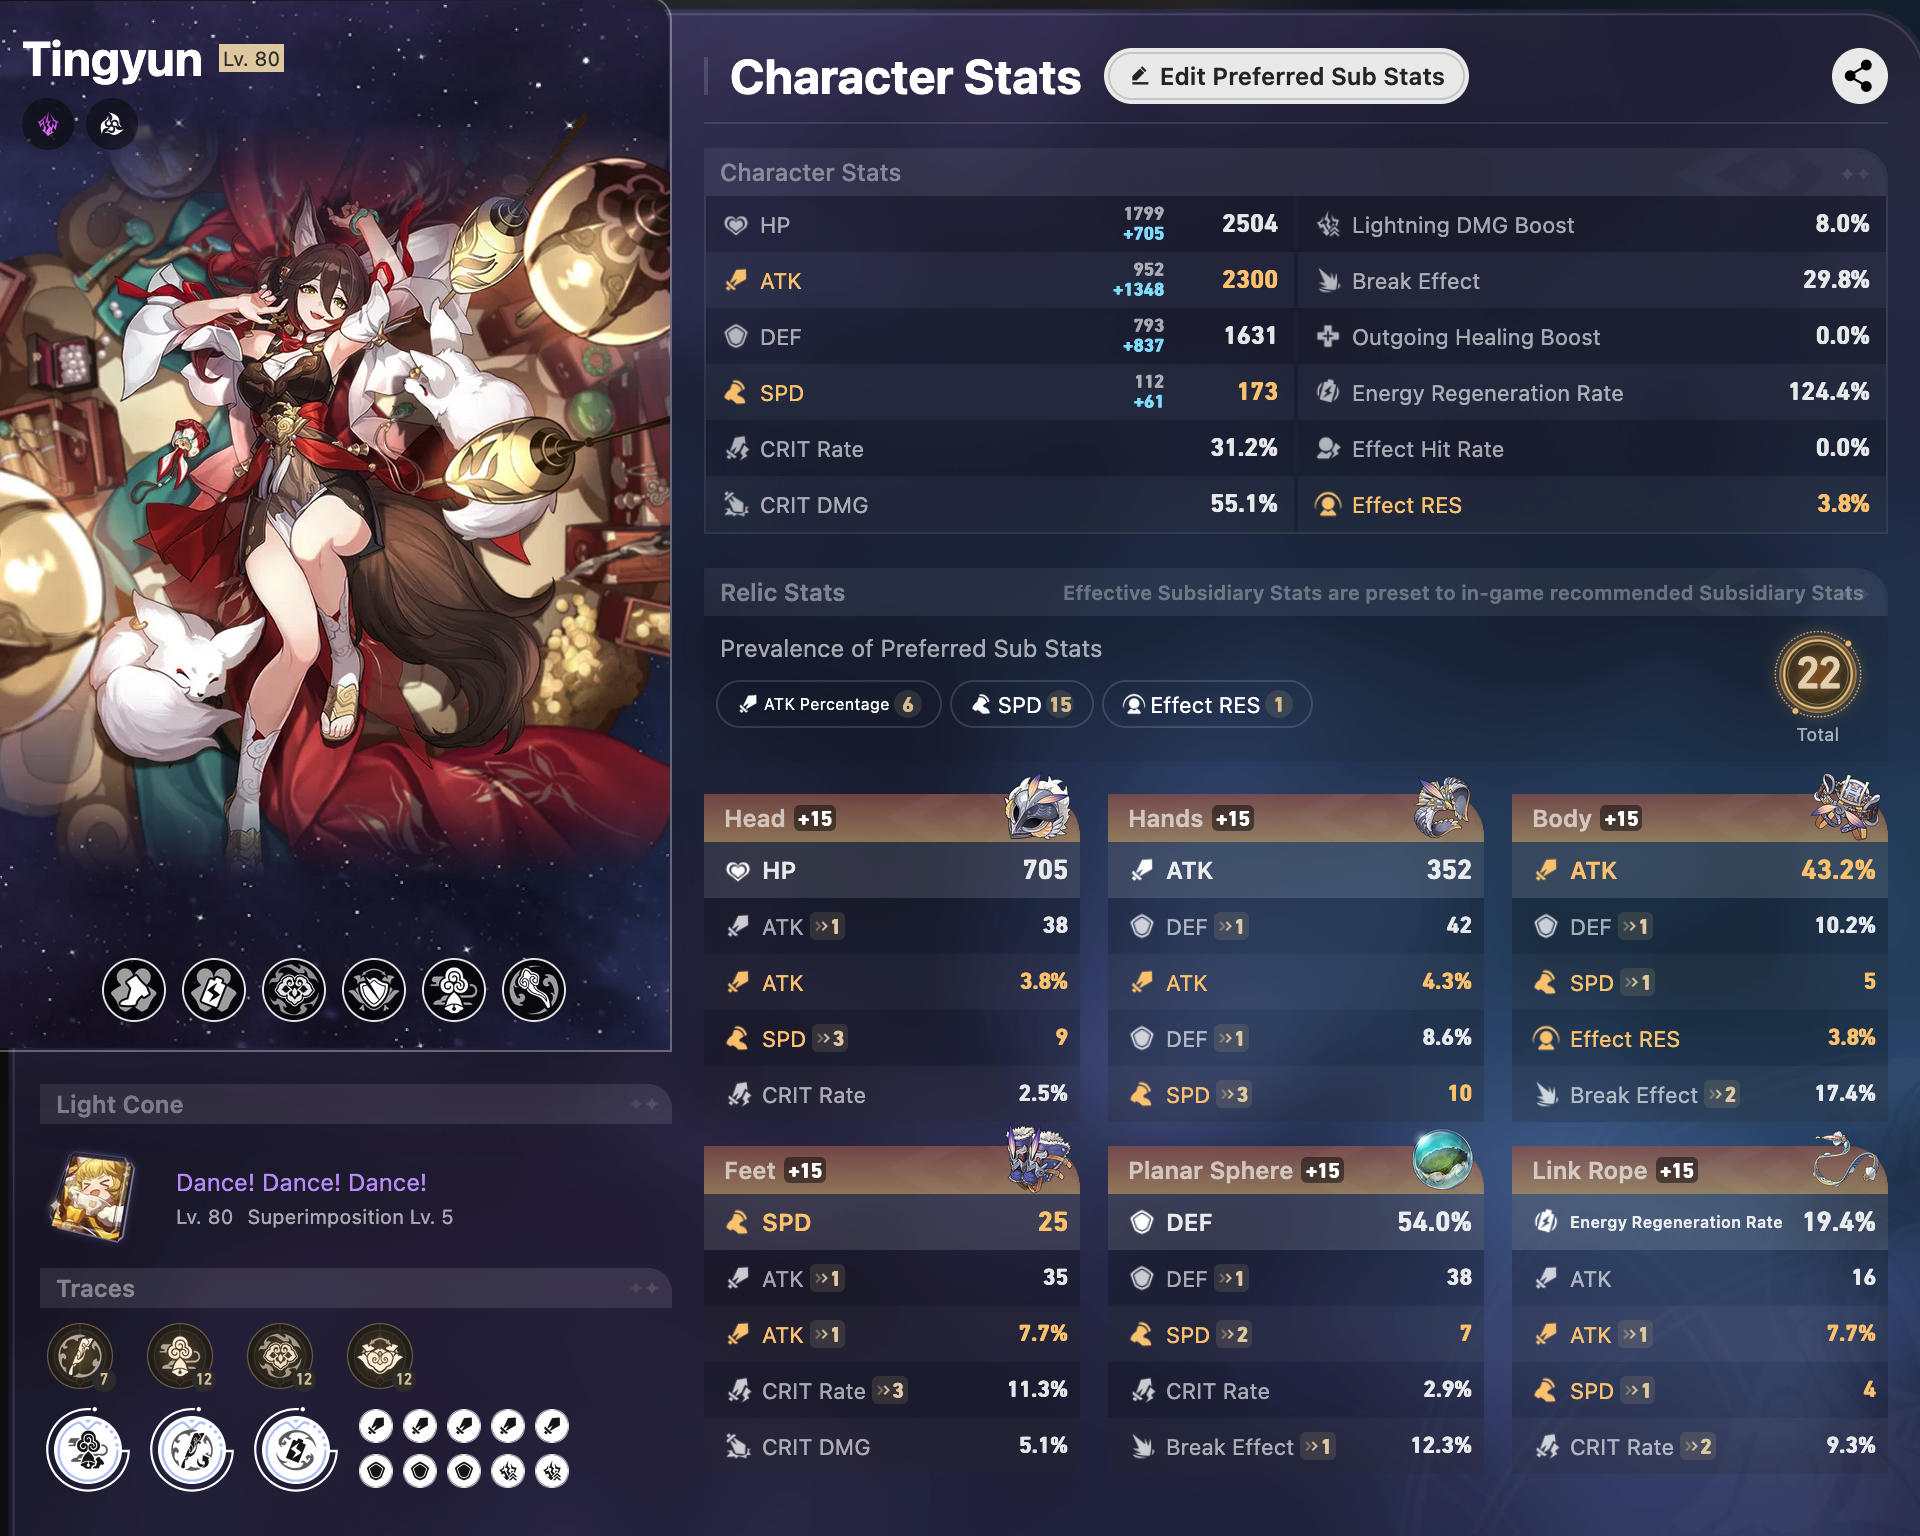Image resolution: width=1920 pixels, height=1536 pixels.
Task: Click the level 7 basic attack trace icon
Action: (80, 1356)
